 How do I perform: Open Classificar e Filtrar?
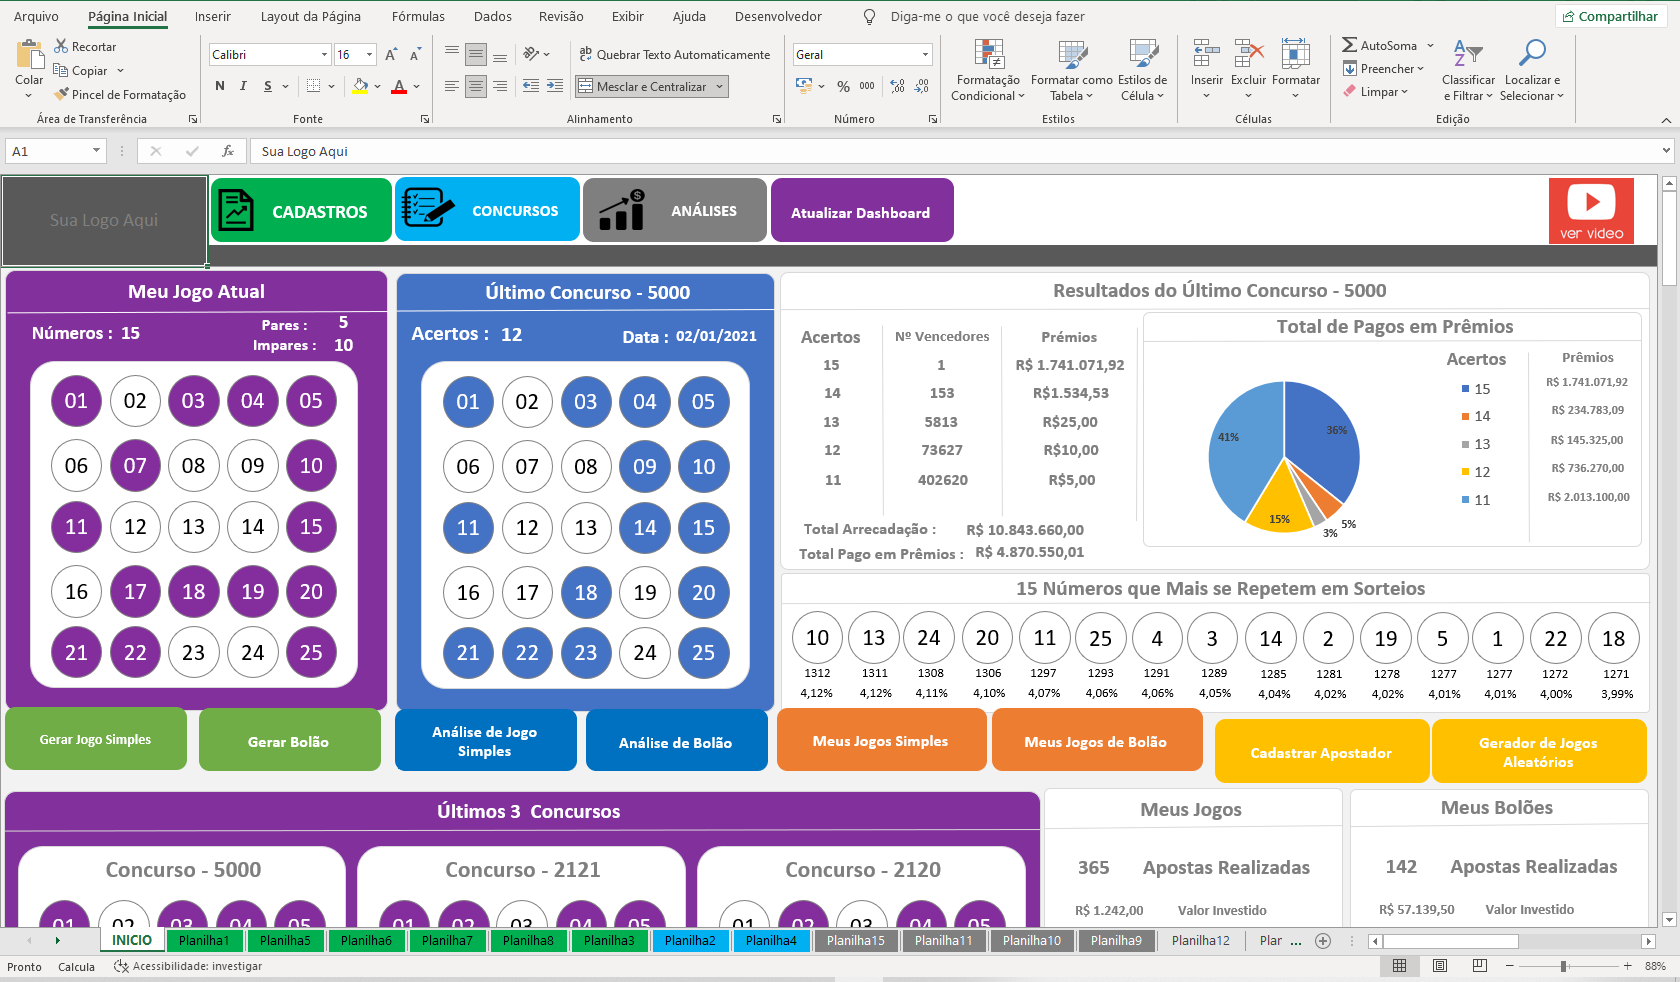pos(1468,71)
